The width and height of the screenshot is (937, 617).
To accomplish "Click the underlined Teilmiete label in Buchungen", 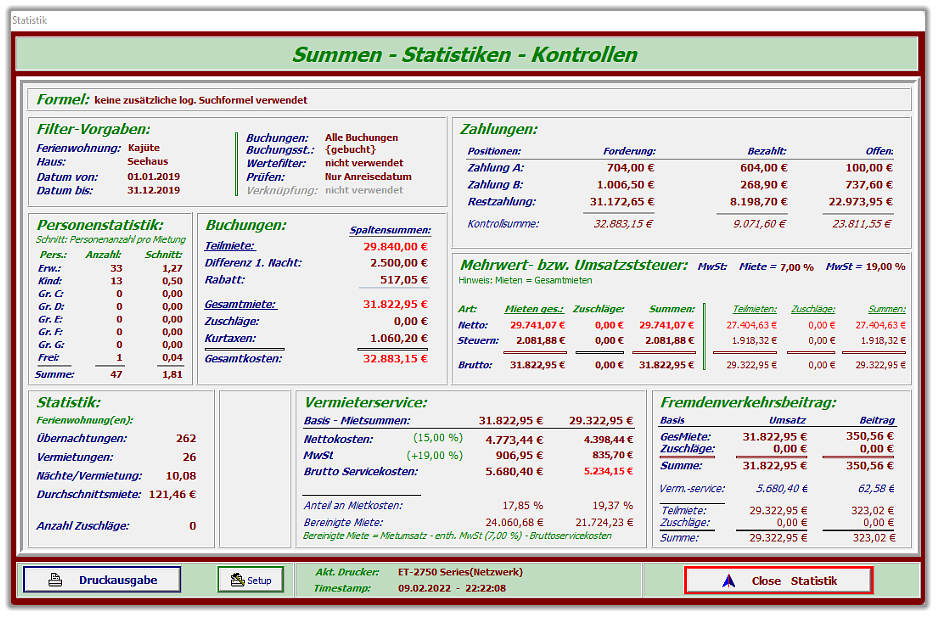I will 230,246.
